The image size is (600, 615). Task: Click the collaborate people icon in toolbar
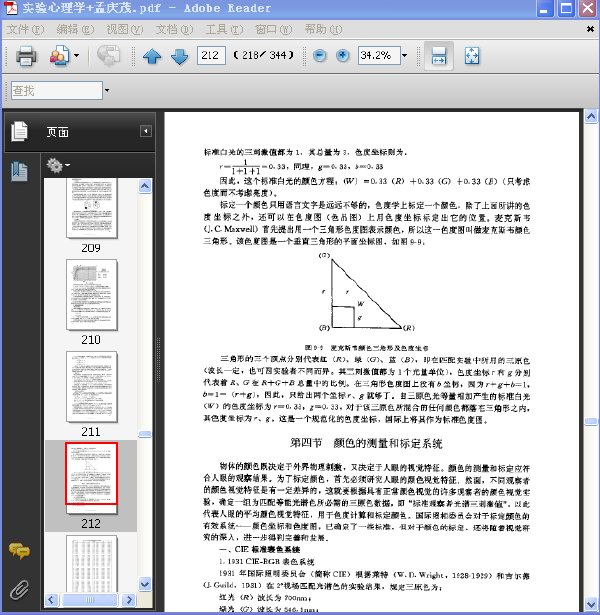pos(59,56)
